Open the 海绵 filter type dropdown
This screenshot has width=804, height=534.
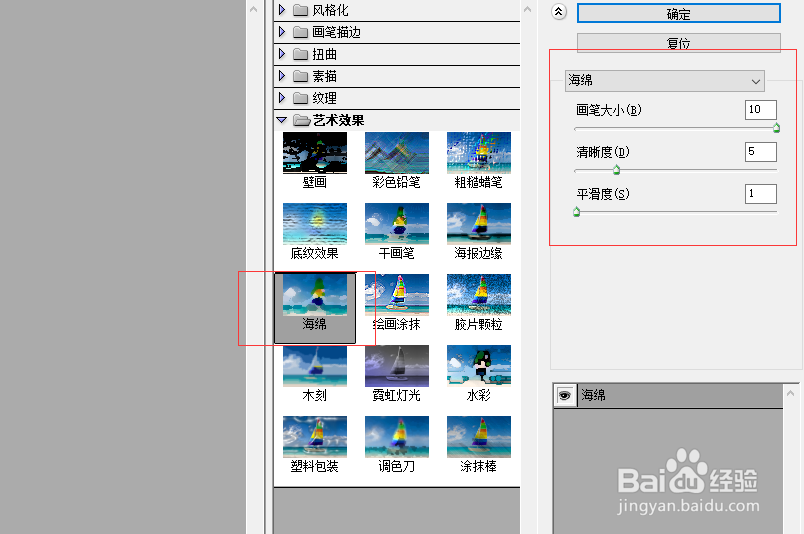[665, 81]
